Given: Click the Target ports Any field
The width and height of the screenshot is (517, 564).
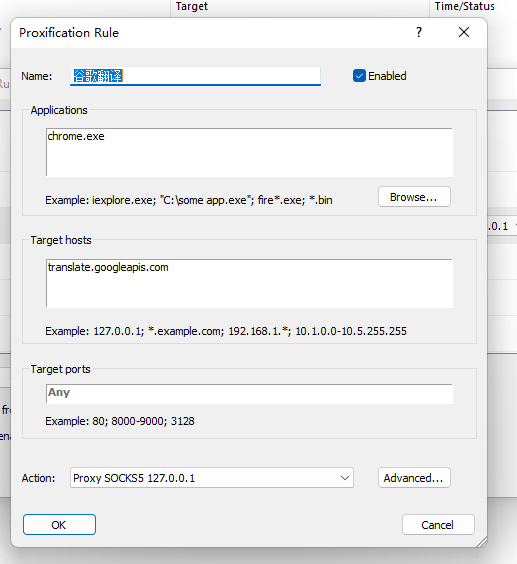Looking at the screenshot, I should [x=249, y=394].
